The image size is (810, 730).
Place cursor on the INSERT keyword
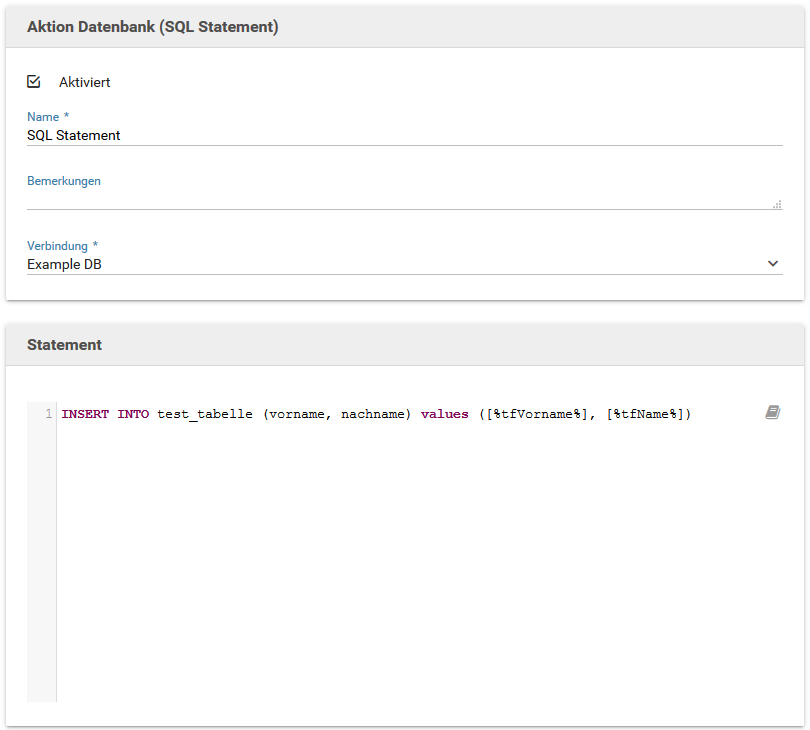click(85, 414)
